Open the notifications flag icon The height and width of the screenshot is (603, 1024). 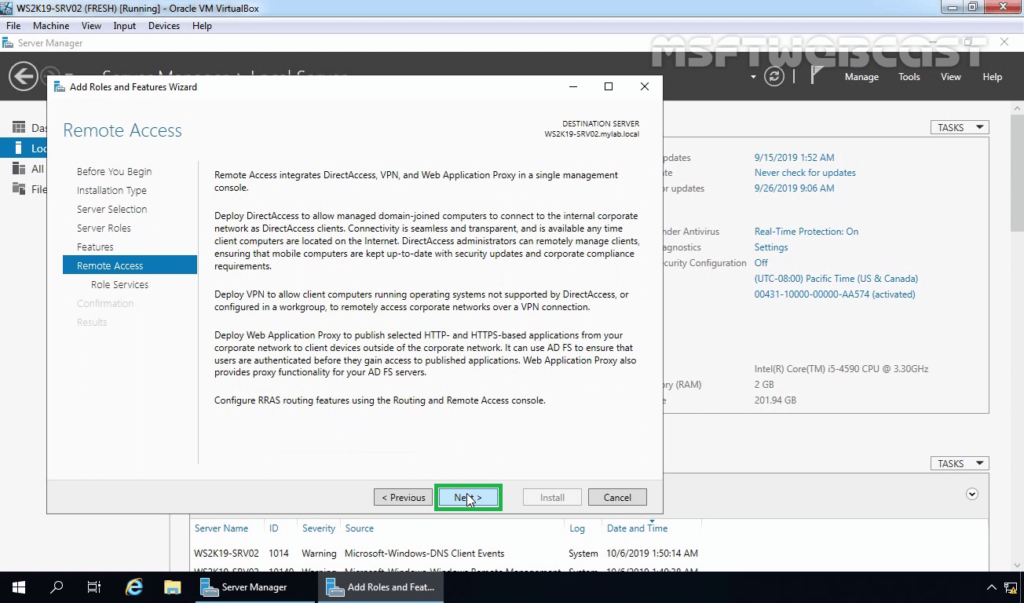[x=815, y=76]
